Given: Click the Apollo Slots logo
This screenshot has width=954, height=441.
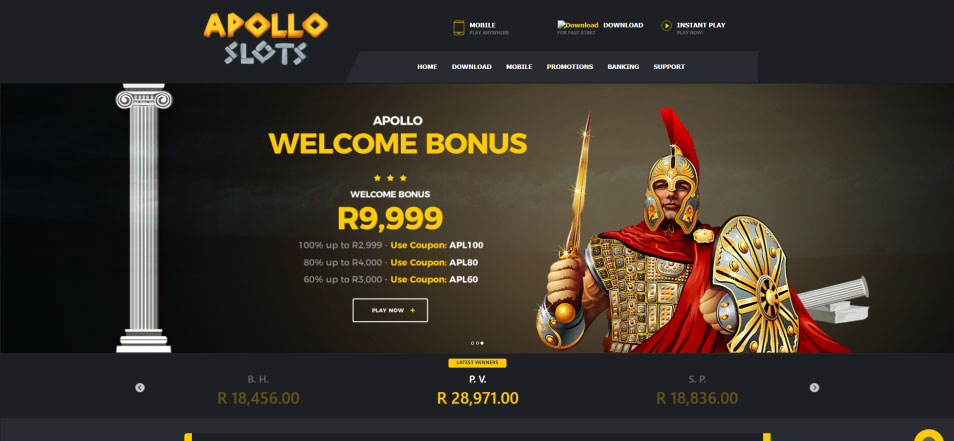Looking at the screenshot, I should click(265, 39).
